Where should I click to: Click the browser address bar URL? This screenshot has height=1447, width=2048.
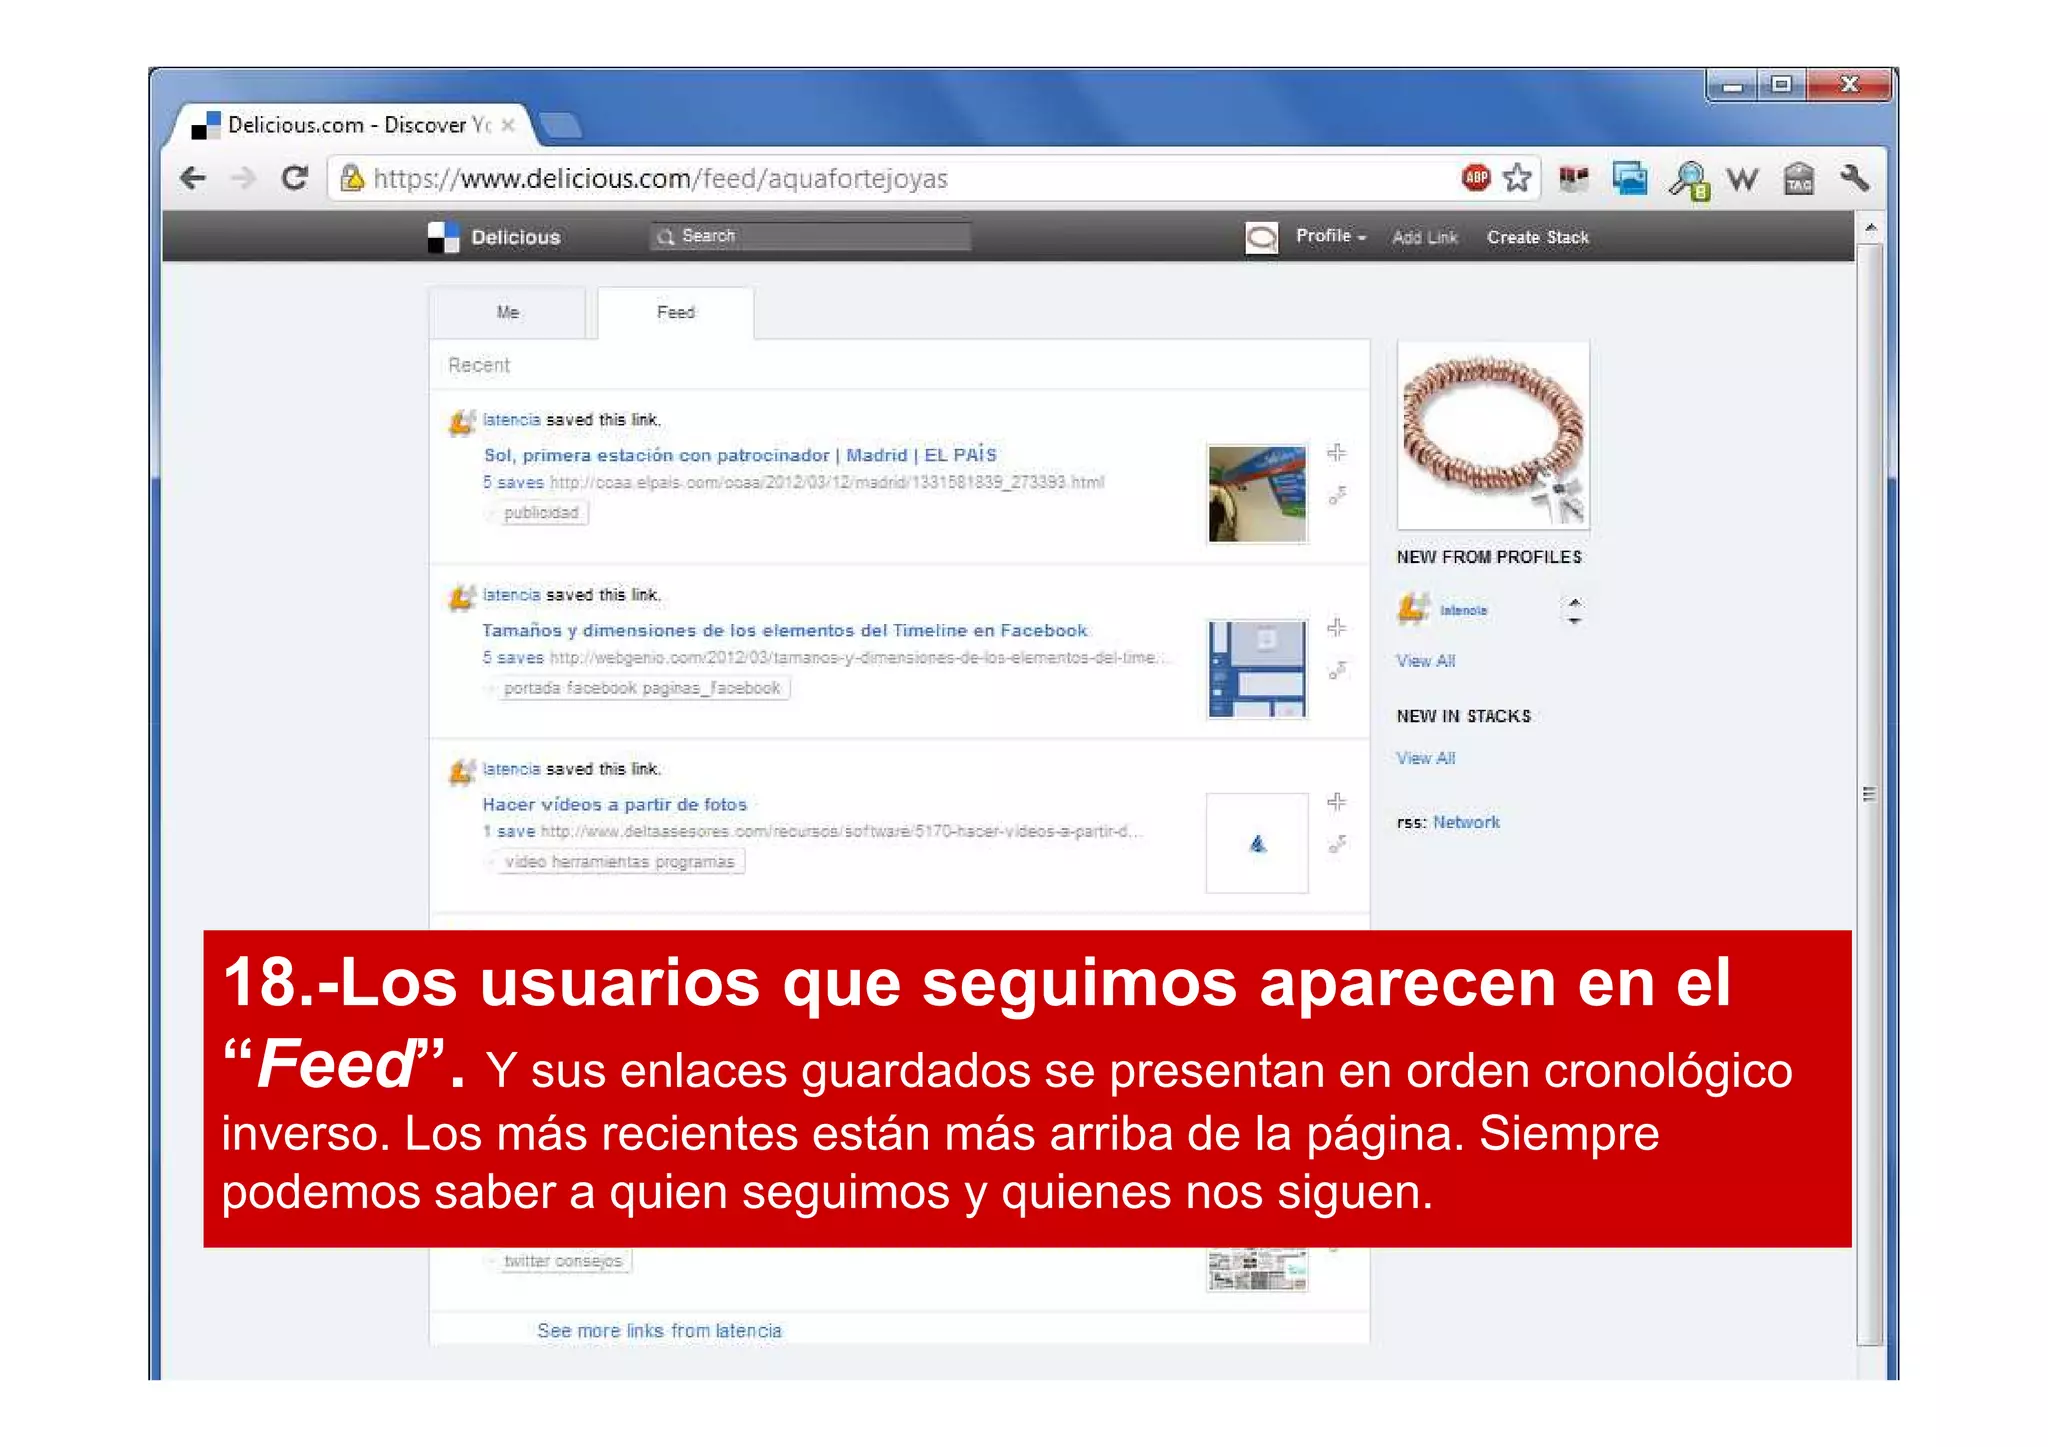click(x=660, y=179)
